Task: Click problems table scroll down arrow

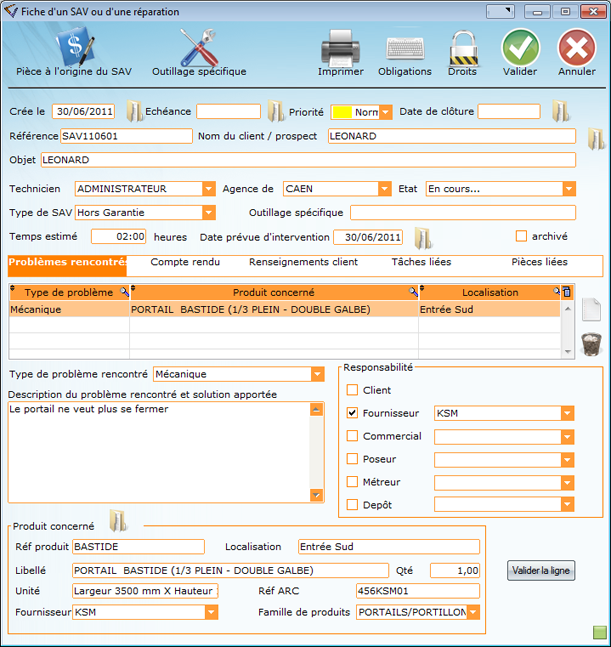Action: (568, 352)
